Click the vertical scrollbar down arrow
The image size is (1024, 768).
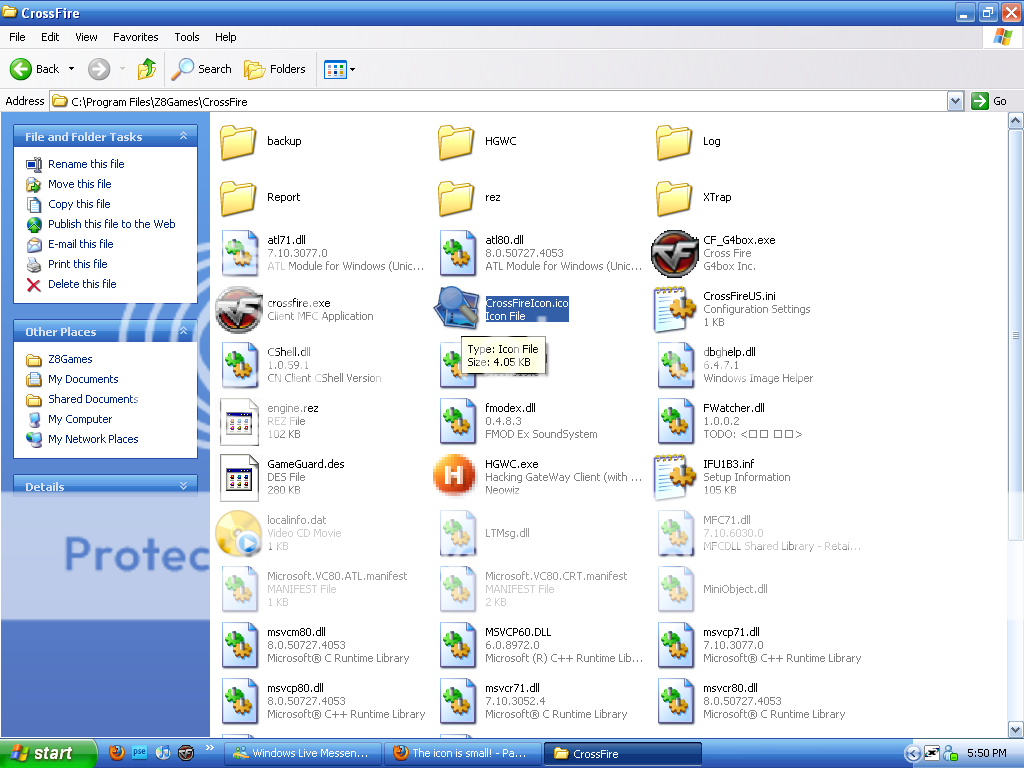pos(1015,730)
